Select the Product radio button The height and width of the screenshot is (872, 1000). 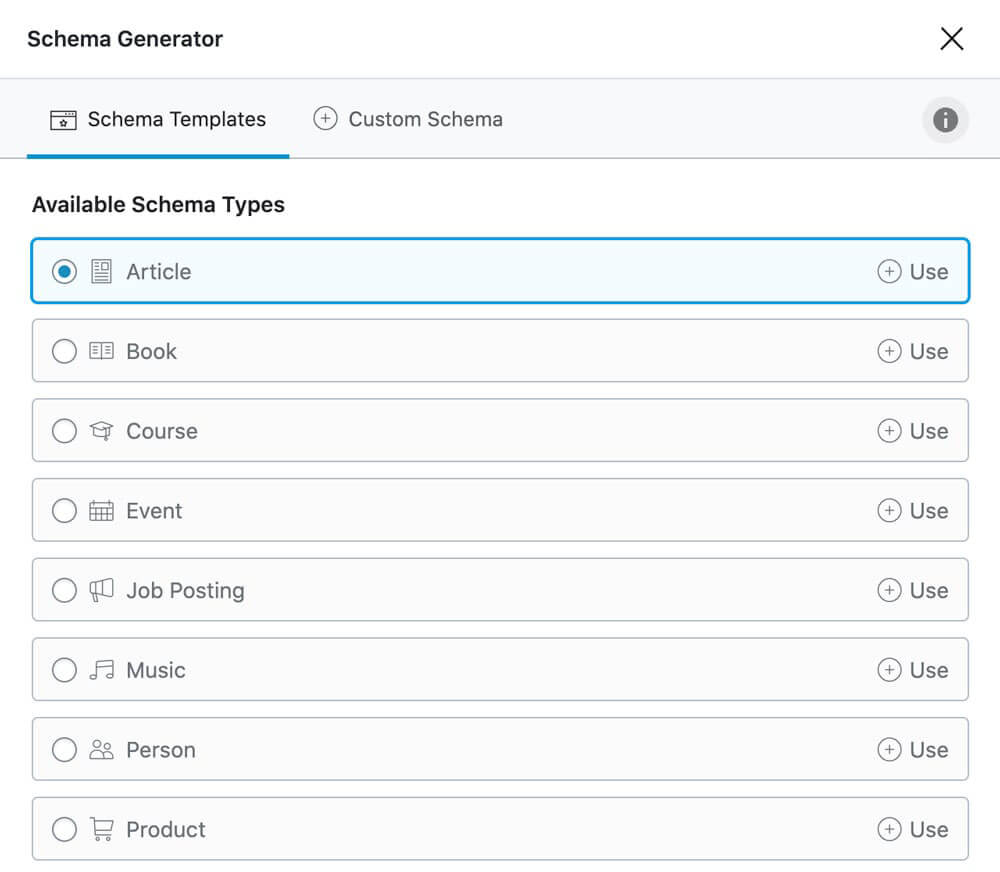click(x=64, y=830)
